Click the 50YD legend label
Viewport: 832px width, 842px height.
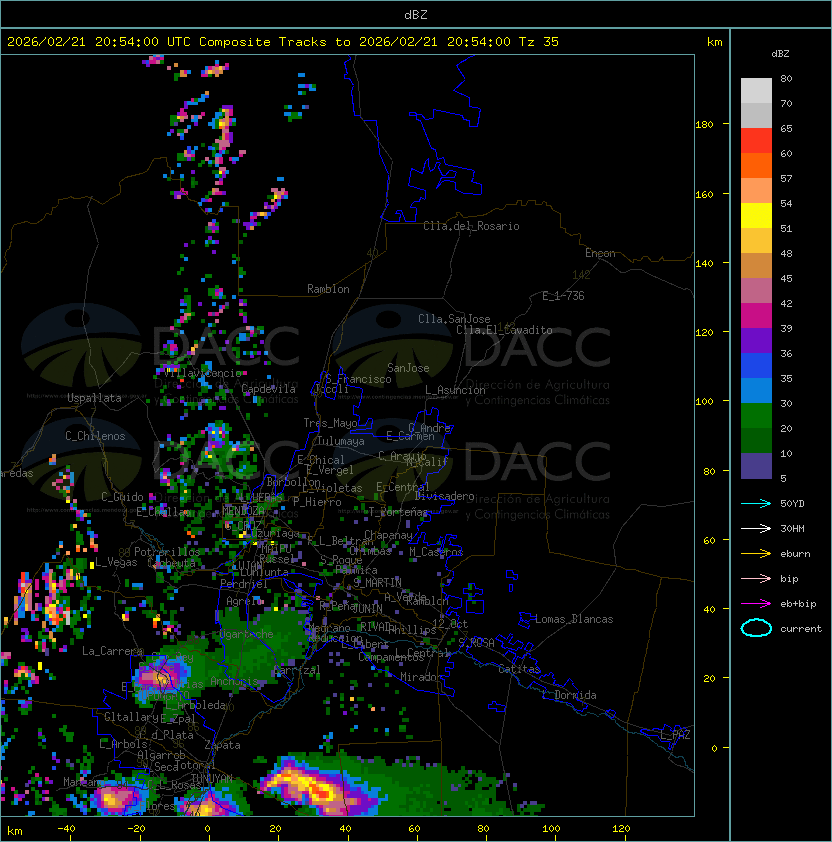(792, 503)
